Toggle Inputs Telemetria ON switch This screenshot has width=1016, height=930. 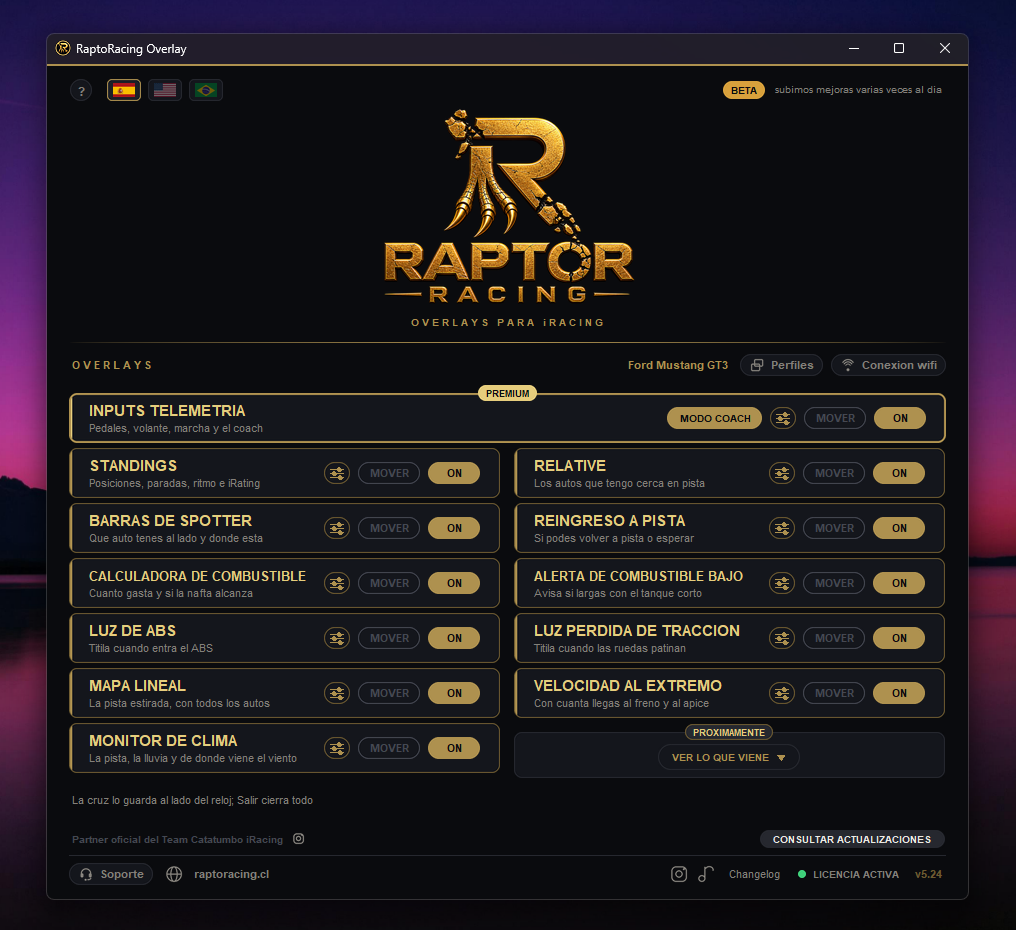[900, 419]
